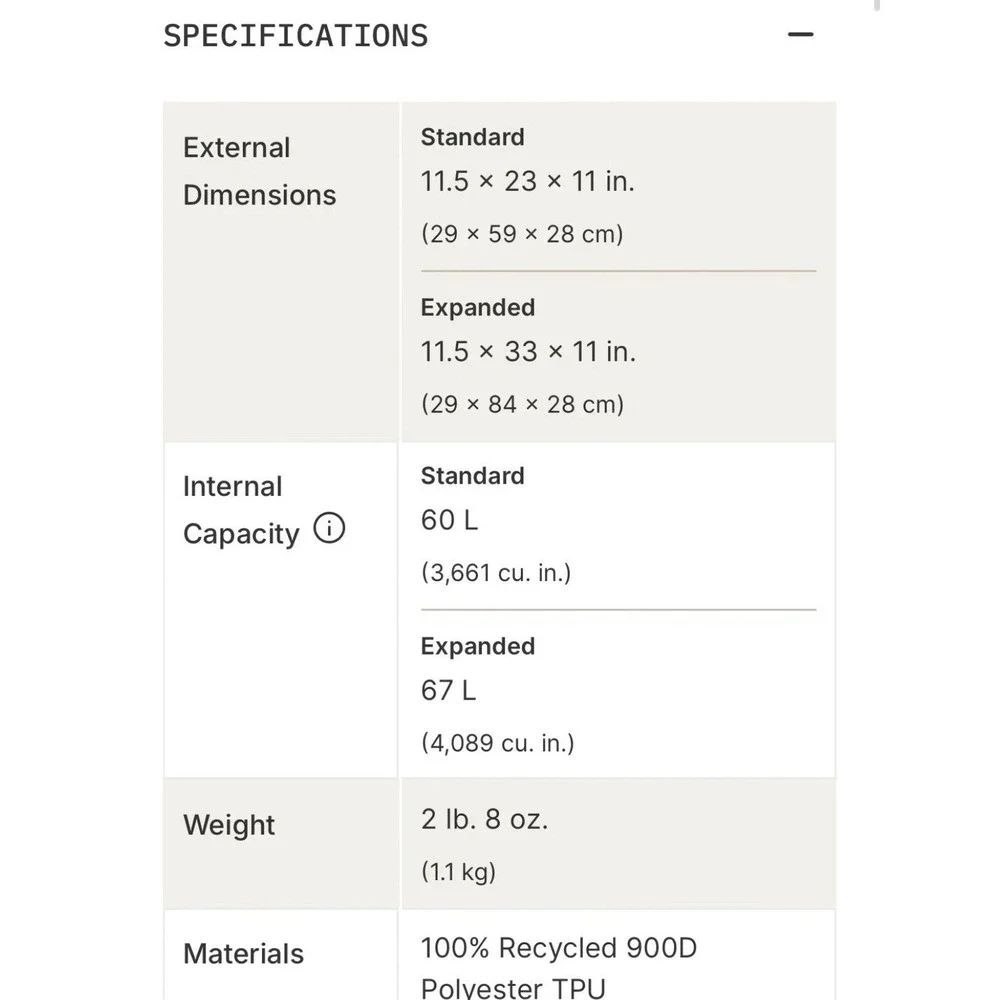Select the Materials row label

click(x=244, y=954)
